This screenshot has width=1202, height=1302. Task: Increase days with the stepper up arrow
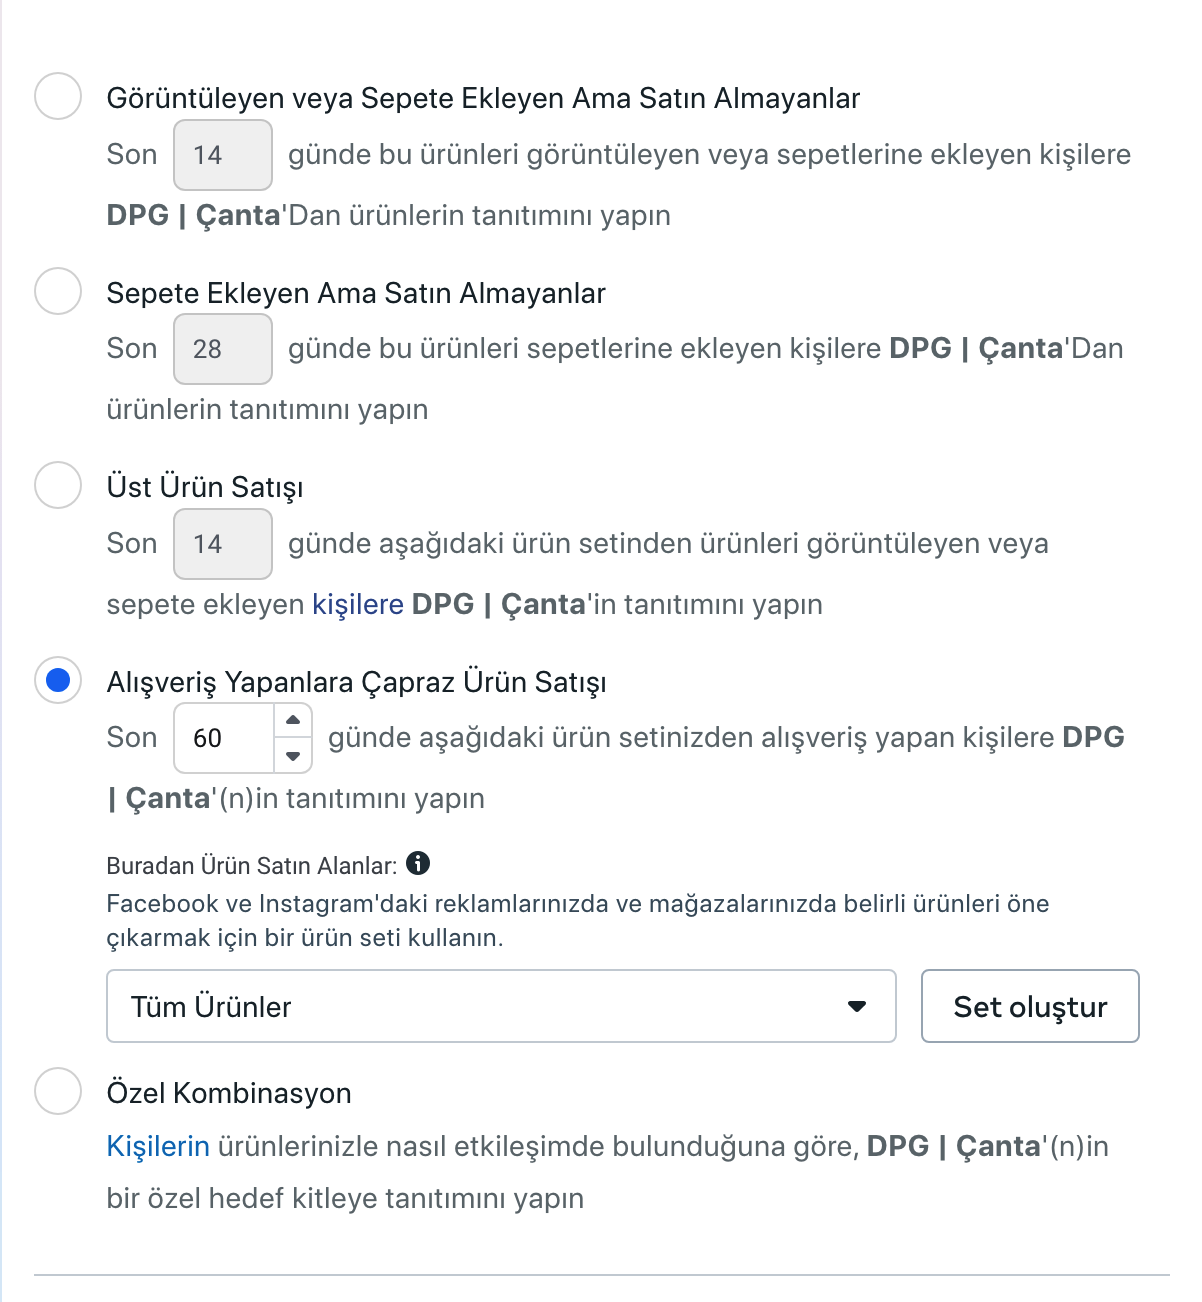point(293,720)
